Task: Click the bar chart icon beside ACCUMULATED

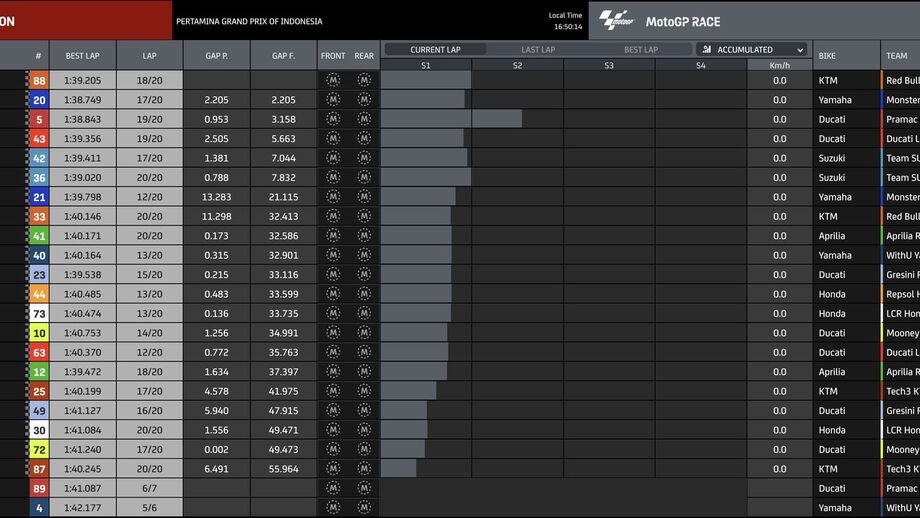Action: (x=706, y=49)
